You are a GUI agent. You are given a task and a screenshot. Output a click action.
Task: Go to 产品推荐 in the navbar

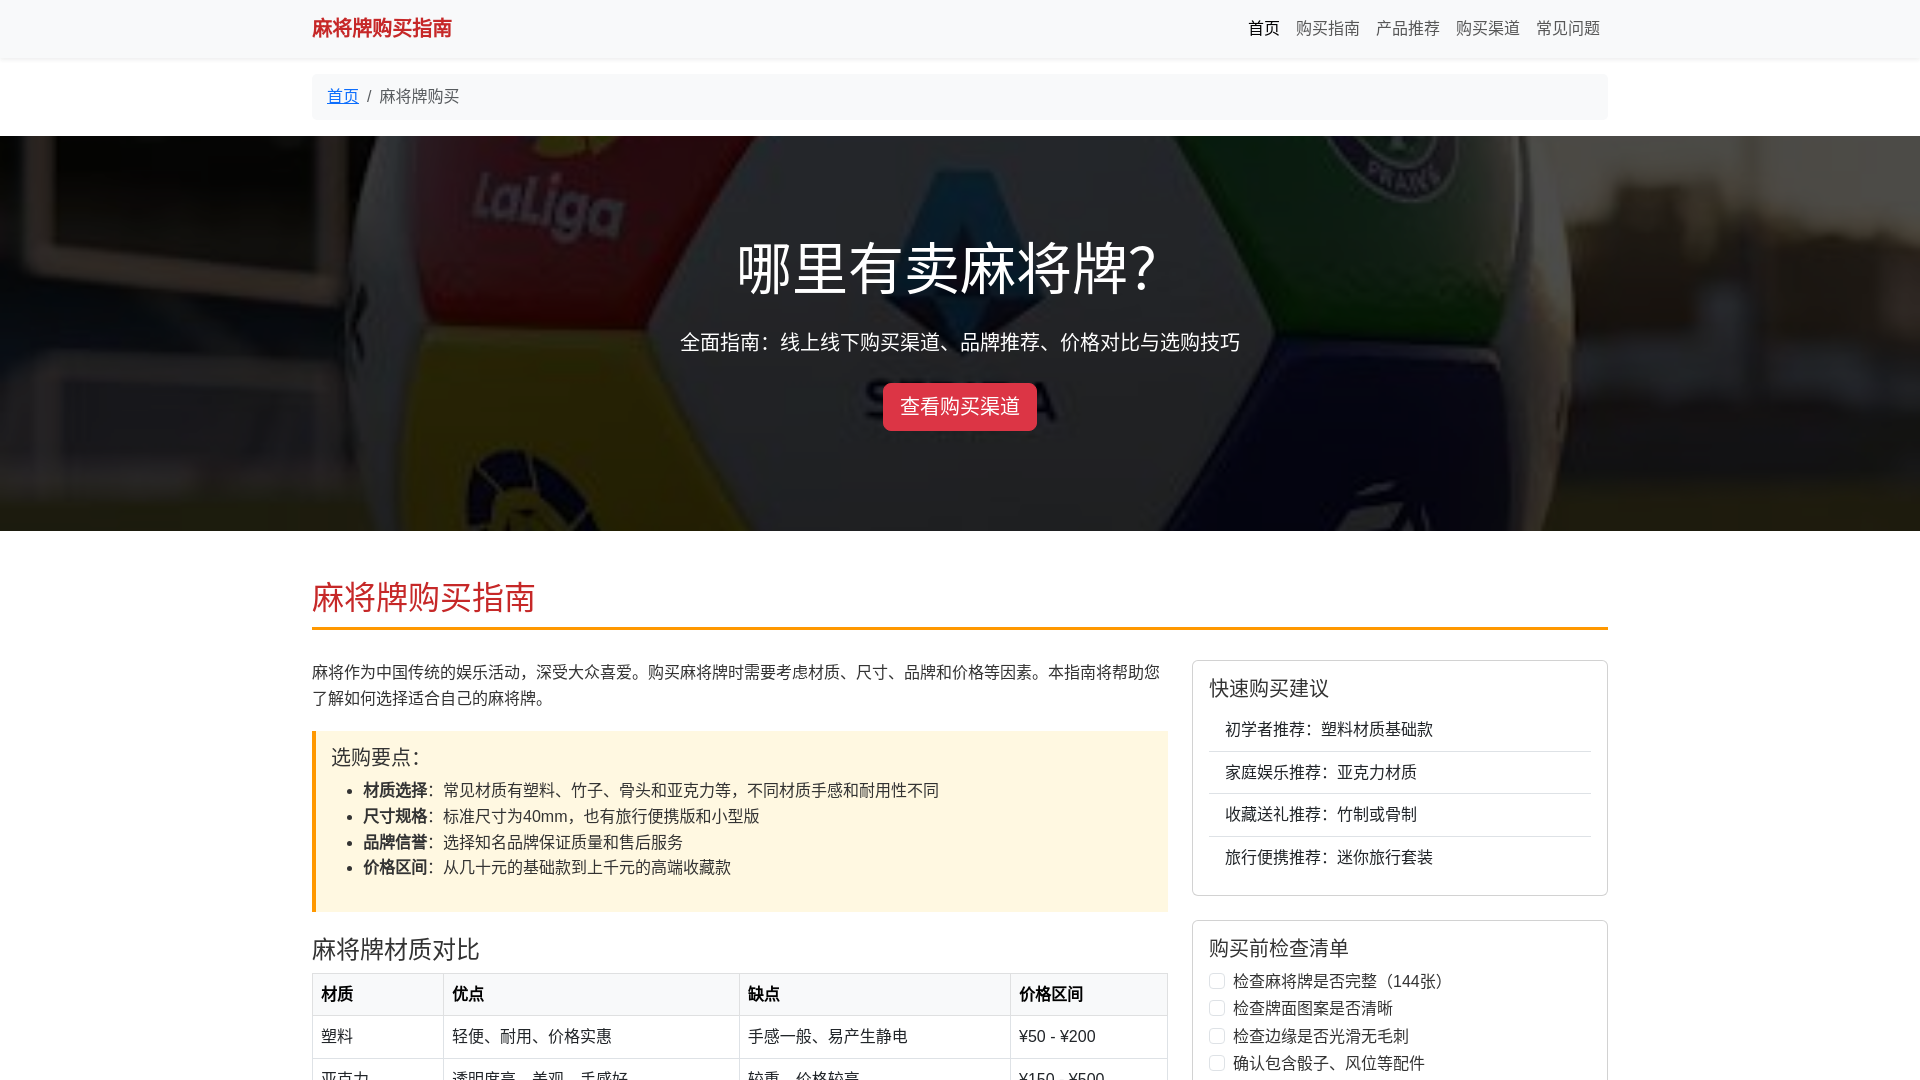point(1407,28)
